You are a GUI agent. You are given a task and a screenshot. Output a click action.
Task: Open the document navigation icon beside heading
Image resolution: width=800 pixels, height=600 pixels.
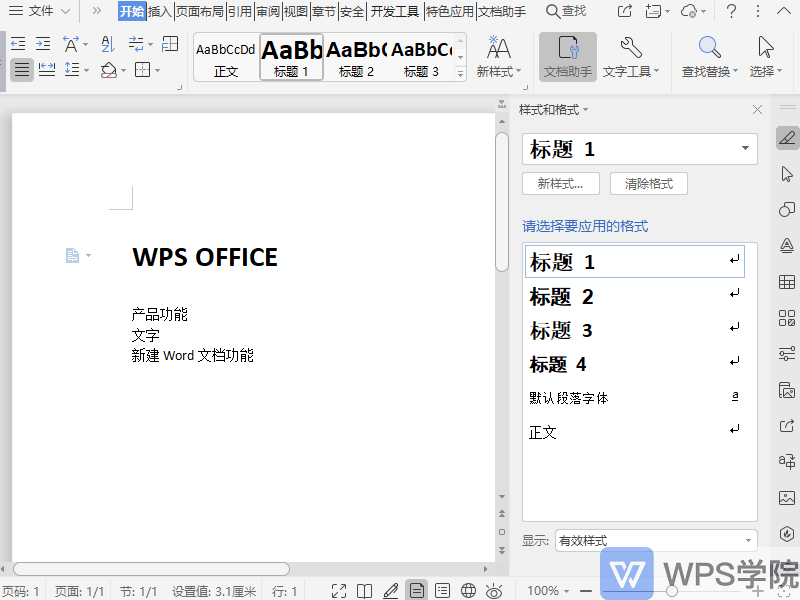[x=78, y=255]
